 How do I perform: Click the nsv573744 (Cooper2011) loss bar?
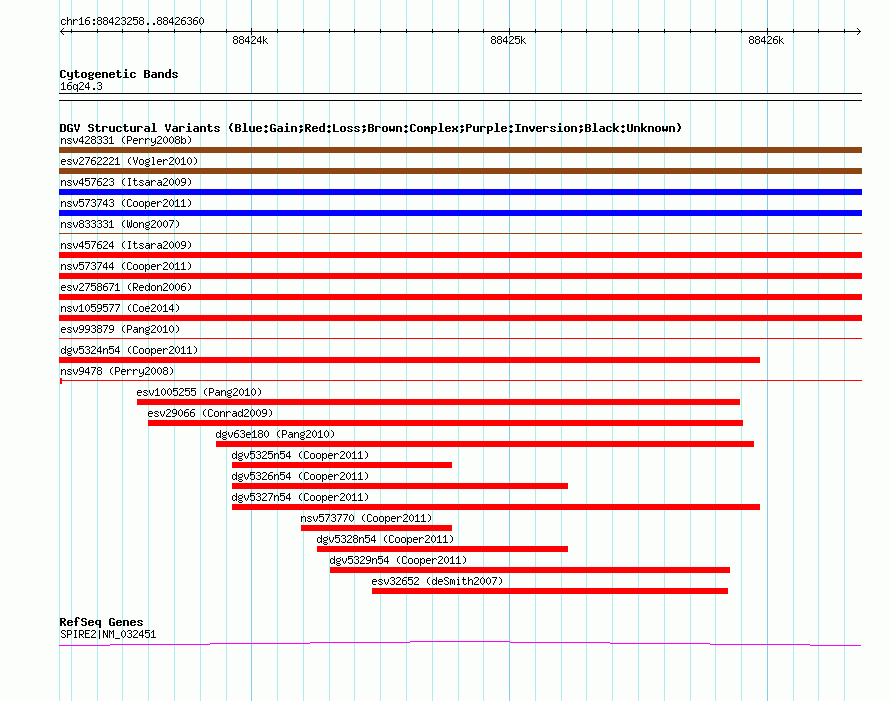(460, 276)
